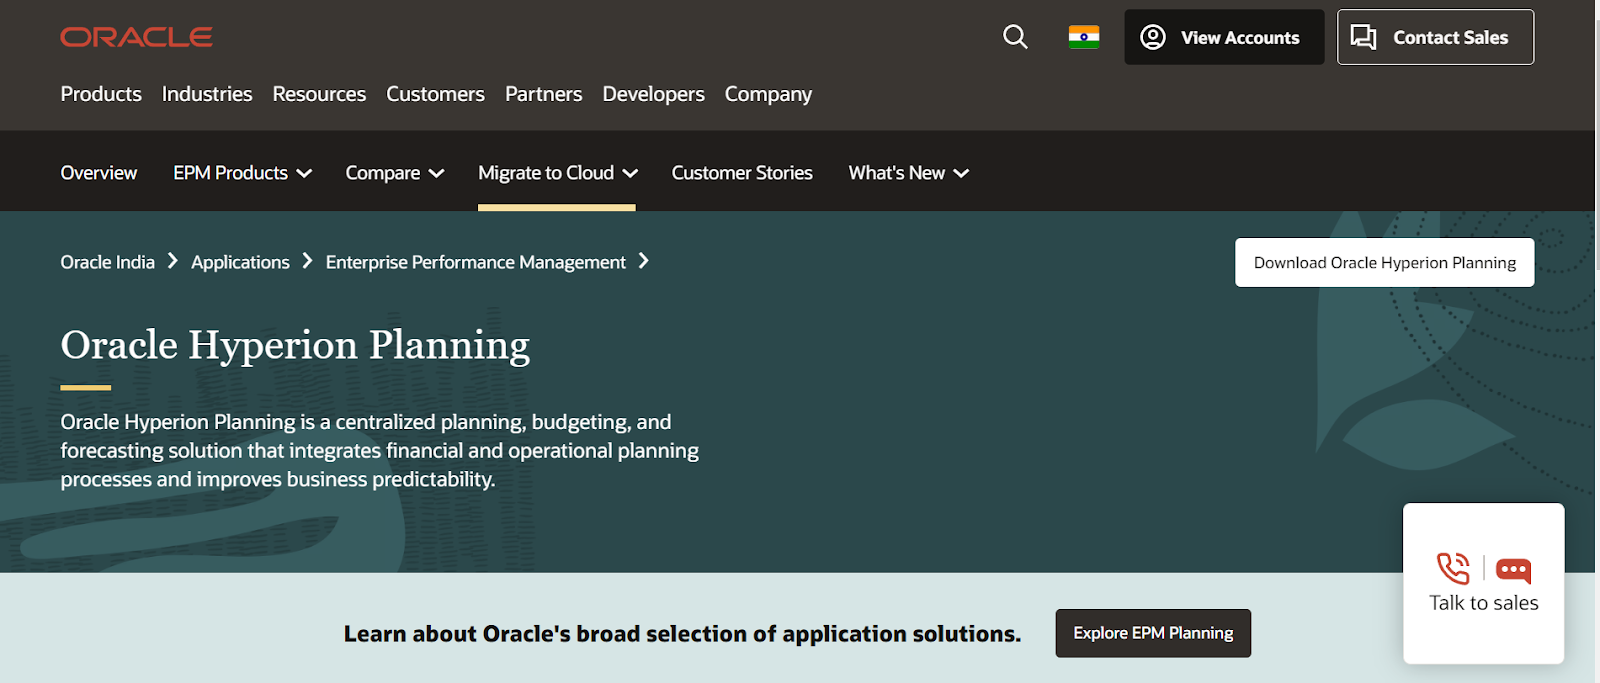The image size is (1600, 683).
Task: Click the Contact Sales button
Action: (1435, 37)
